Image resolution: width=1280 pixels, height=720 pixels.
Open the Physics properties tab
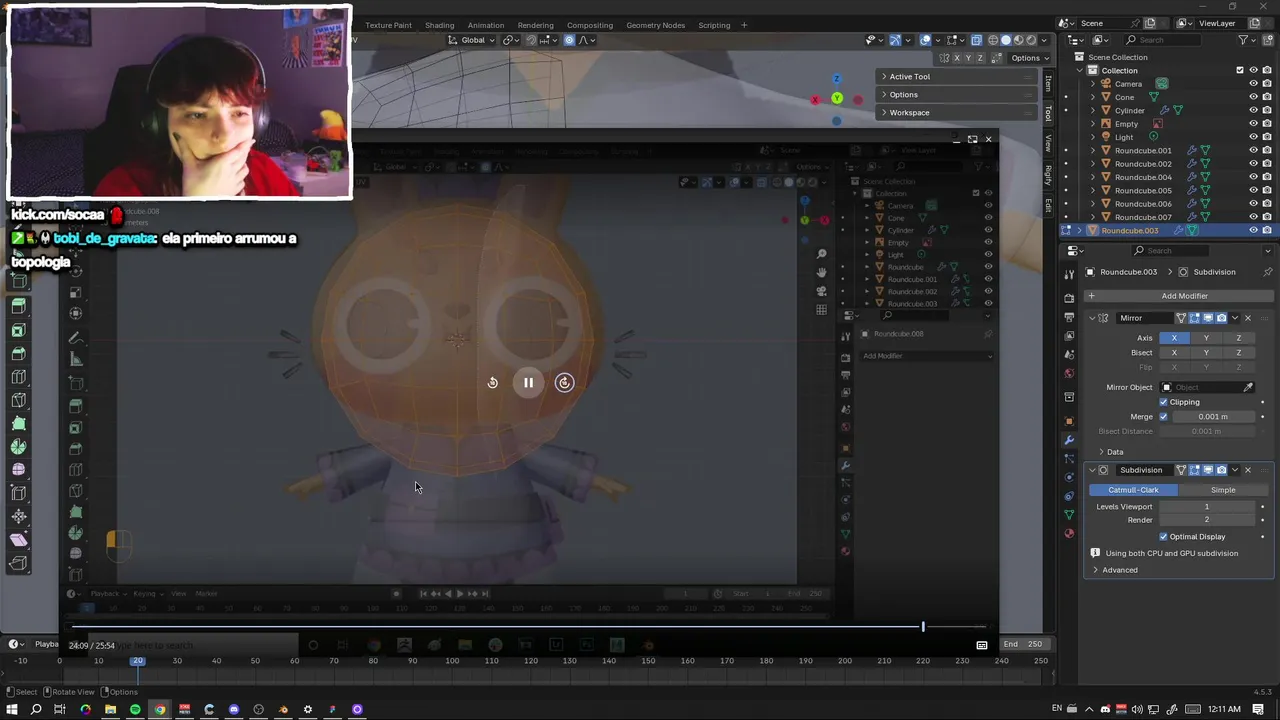pyautogui.click(x=1069, y=477)
